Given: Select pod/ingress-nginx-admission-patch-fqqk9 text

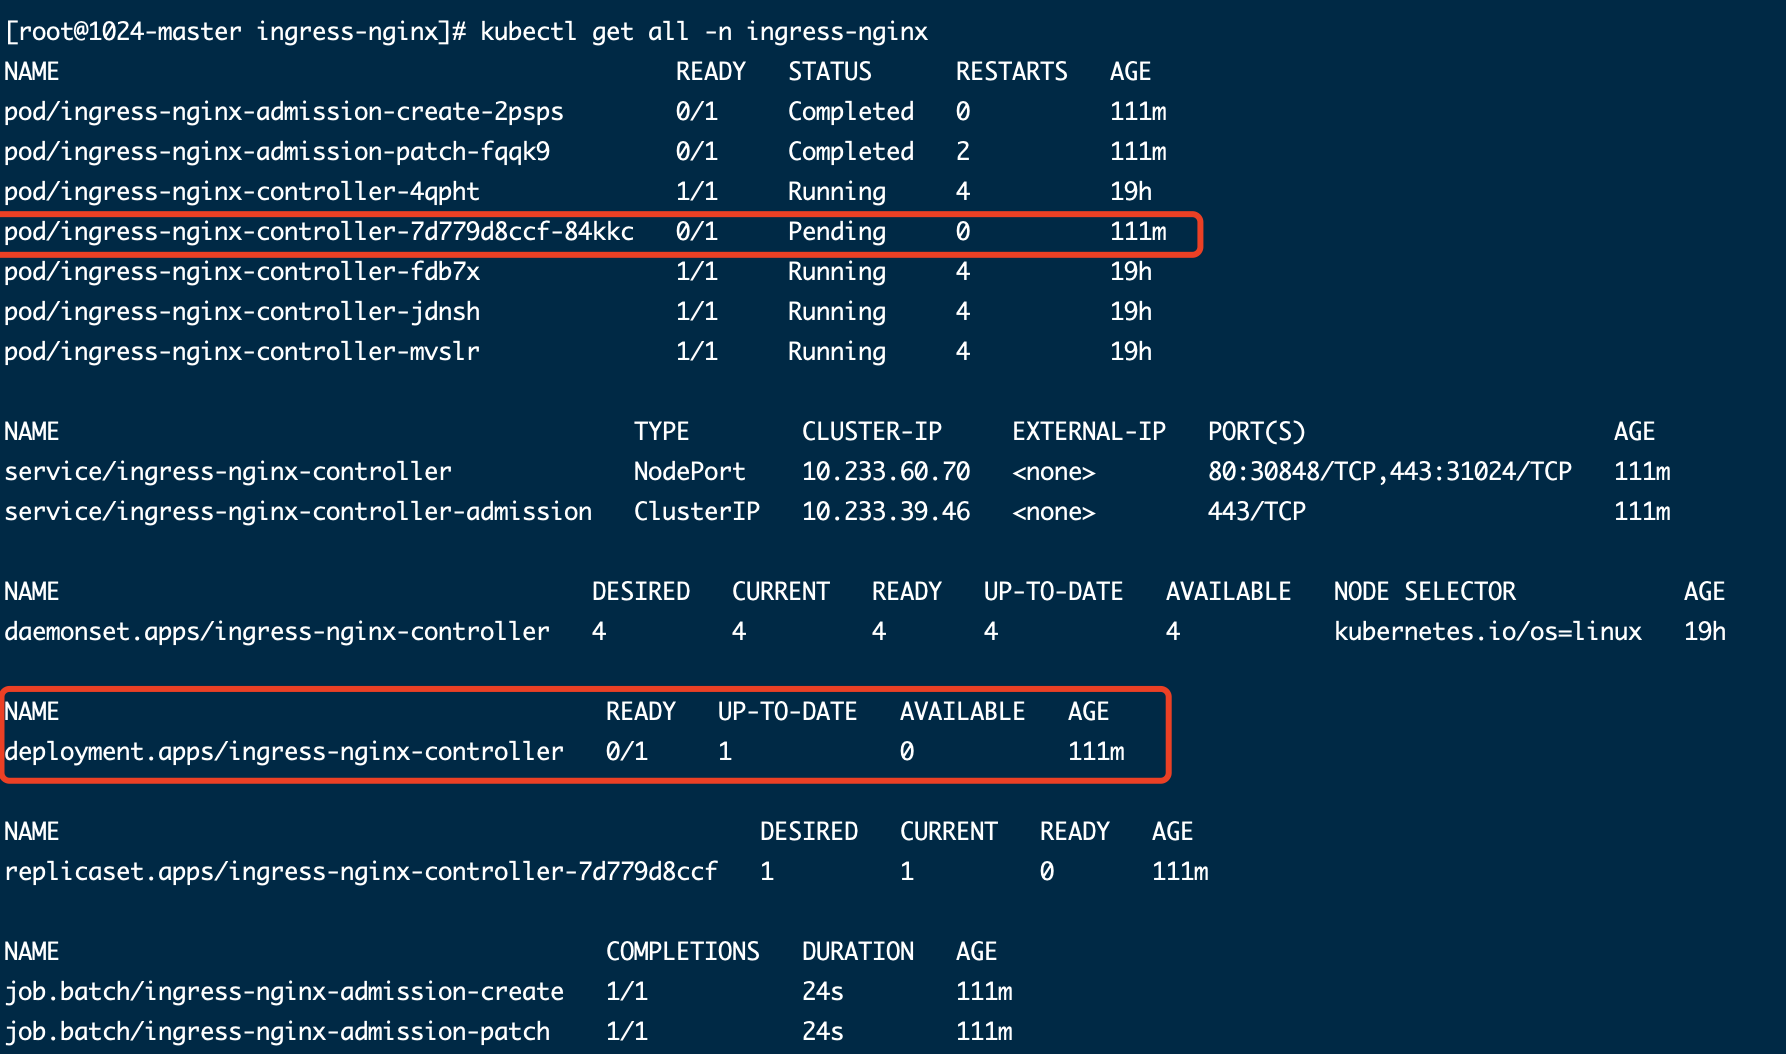Looking at the screenshot, I should pos(277,152).
